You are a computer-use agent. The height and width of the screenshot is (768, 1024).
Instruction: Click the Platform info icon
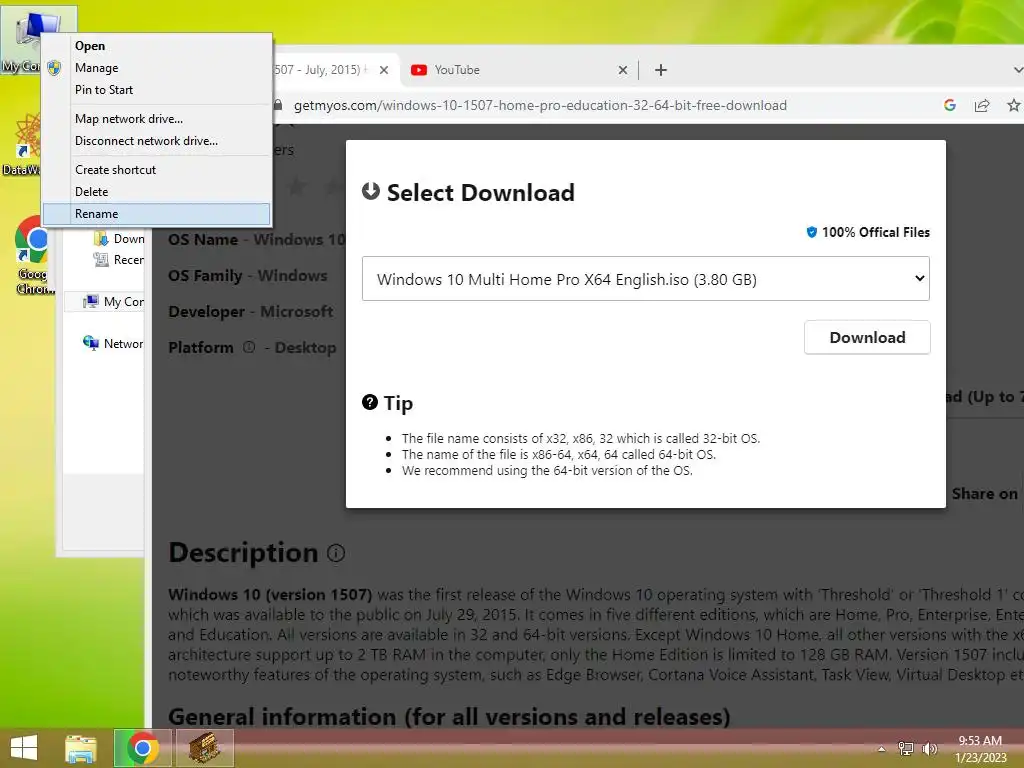point(249,347)
